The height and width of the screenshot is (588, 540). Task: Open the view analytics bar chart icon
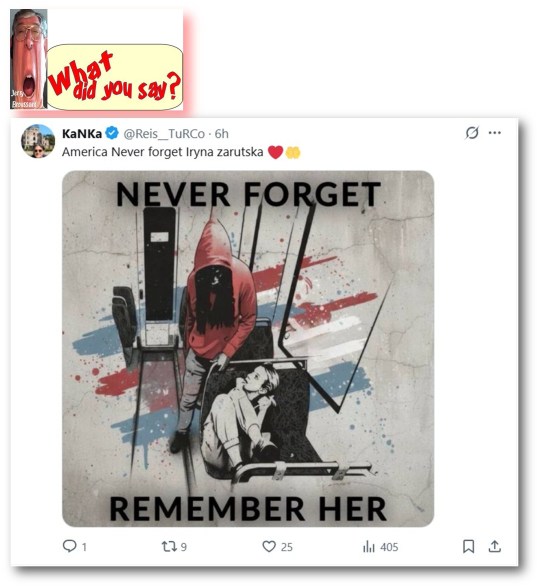pos(369,547)
